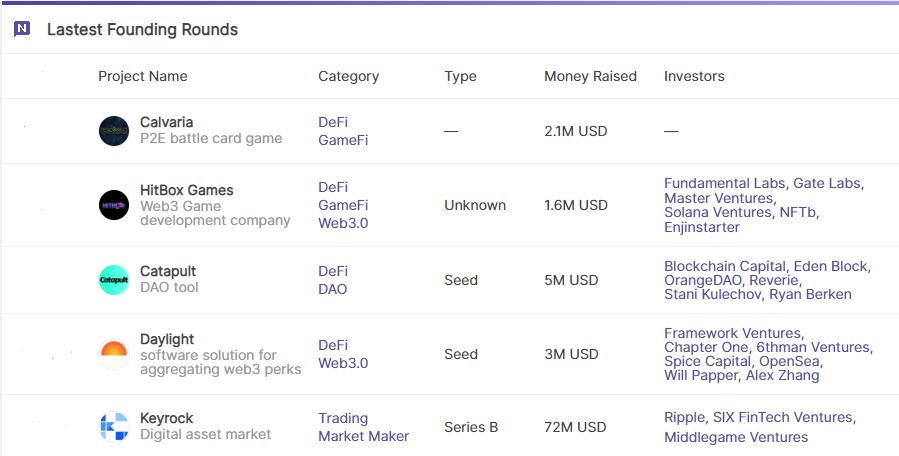Open NFTb investor link

[x=797, y=212]
